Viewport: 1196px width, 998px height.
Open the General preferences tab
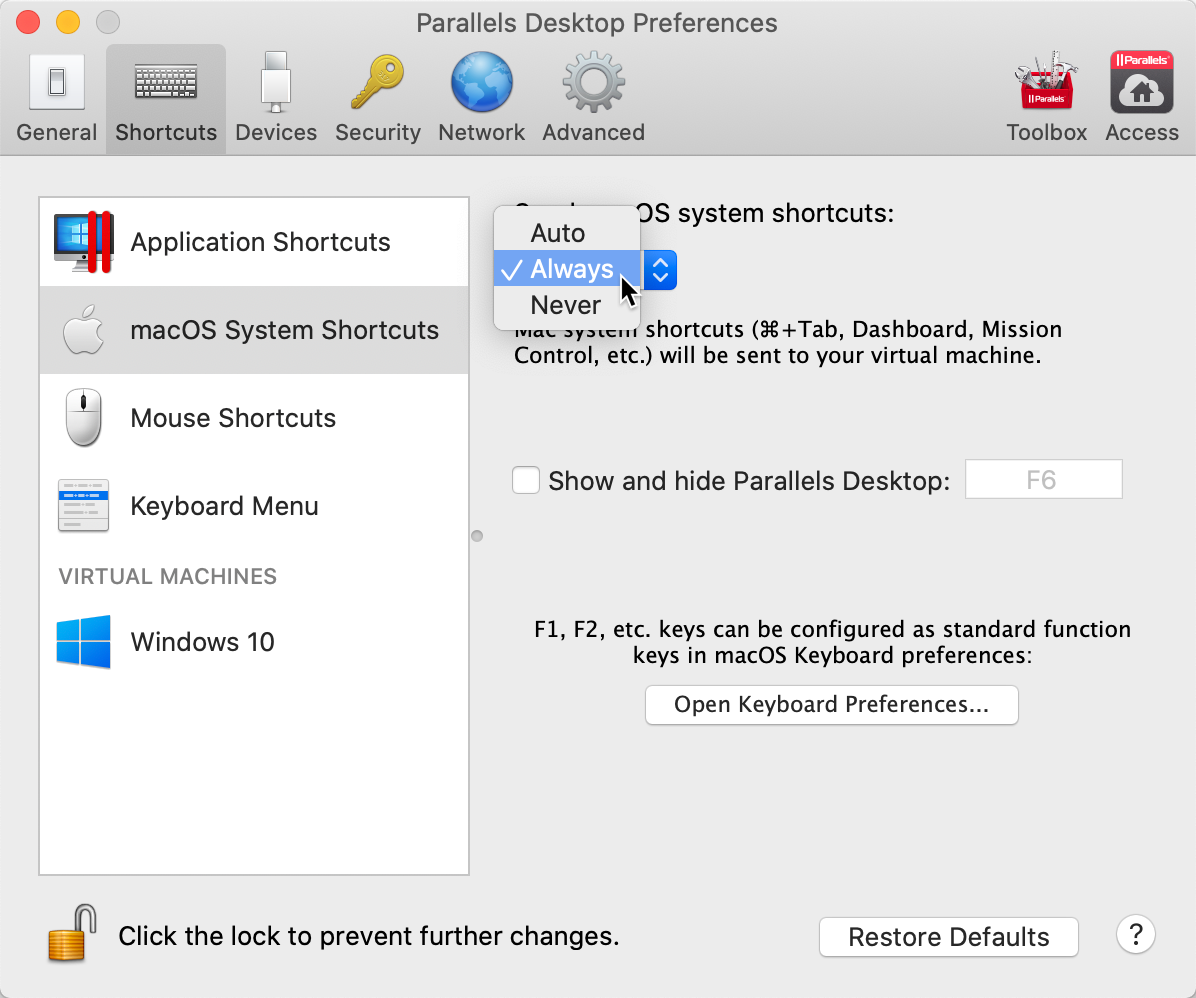click(x=56, y=99)
